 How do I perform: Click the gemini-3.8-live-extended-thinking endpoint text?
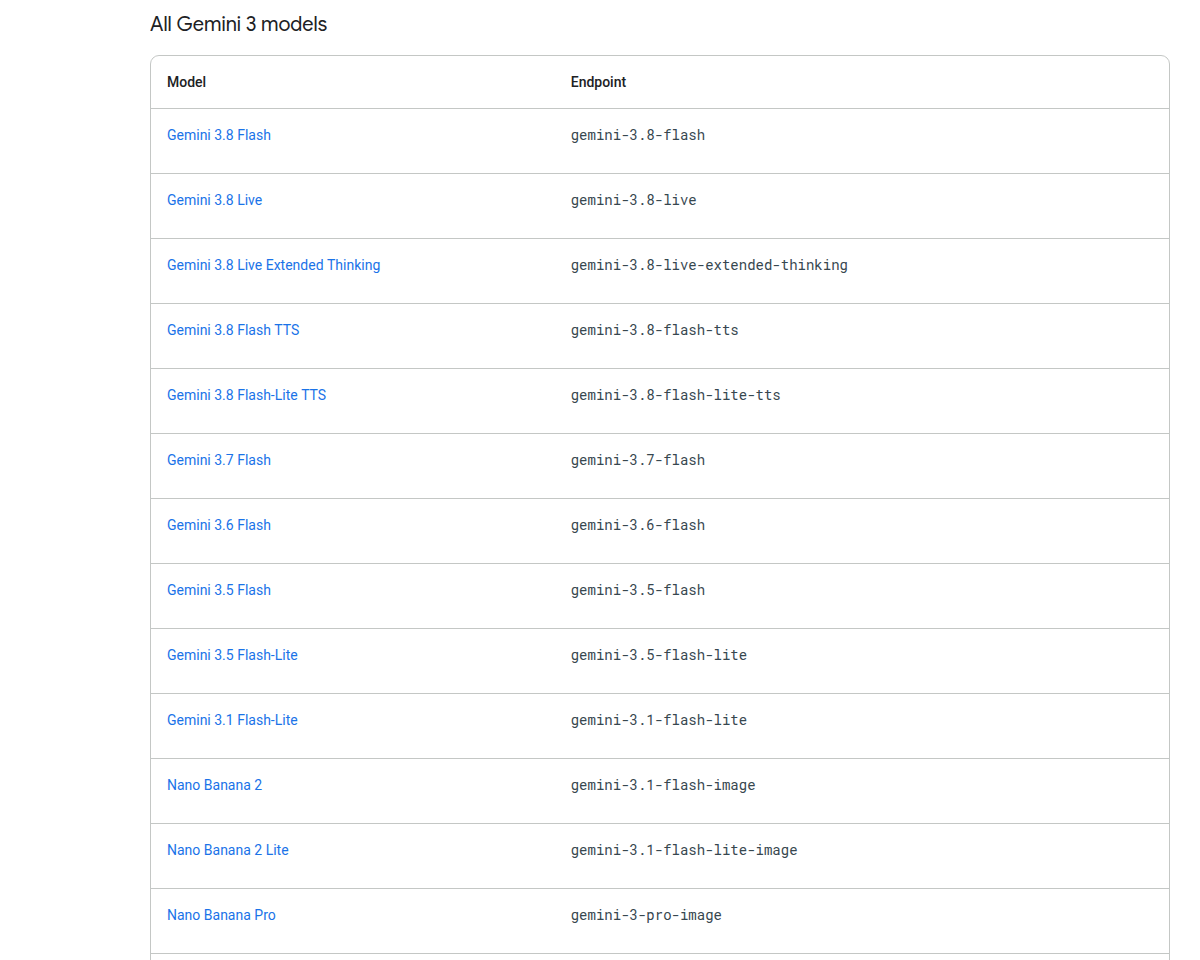[709, 265]
